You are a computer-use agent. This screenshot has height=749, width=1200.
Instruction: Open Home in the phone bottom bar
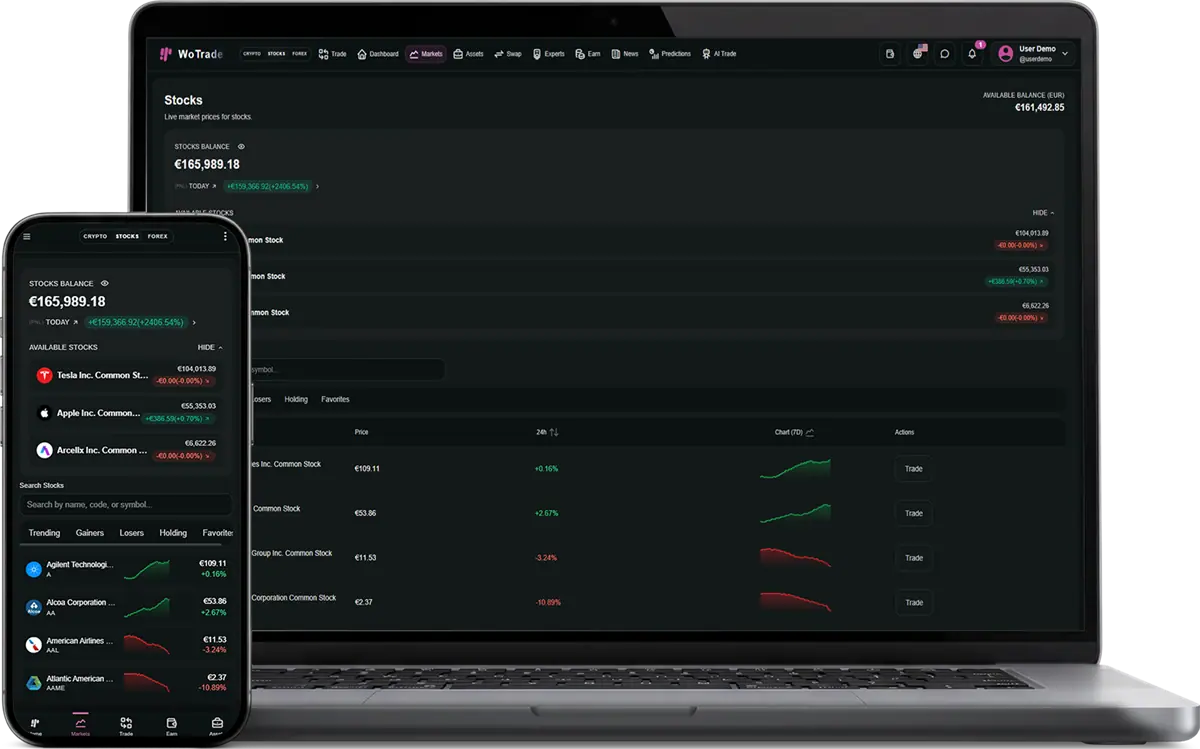click(x=35, y=726)
